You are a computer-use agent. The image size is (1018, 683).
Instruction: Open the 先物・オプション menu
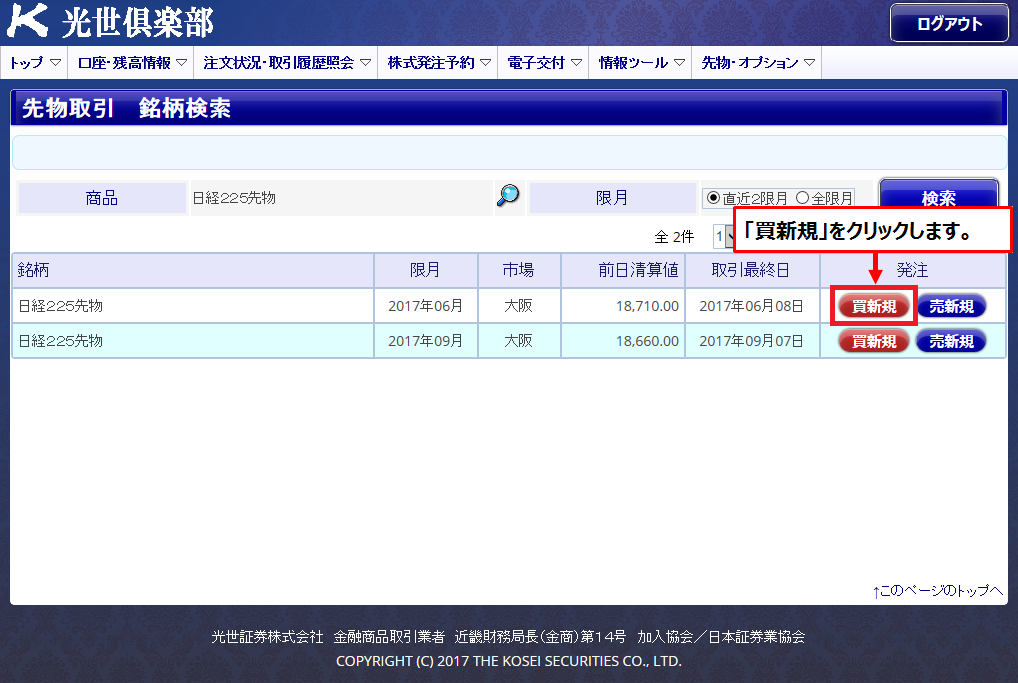pyautogui.click(x=757, y=62)
